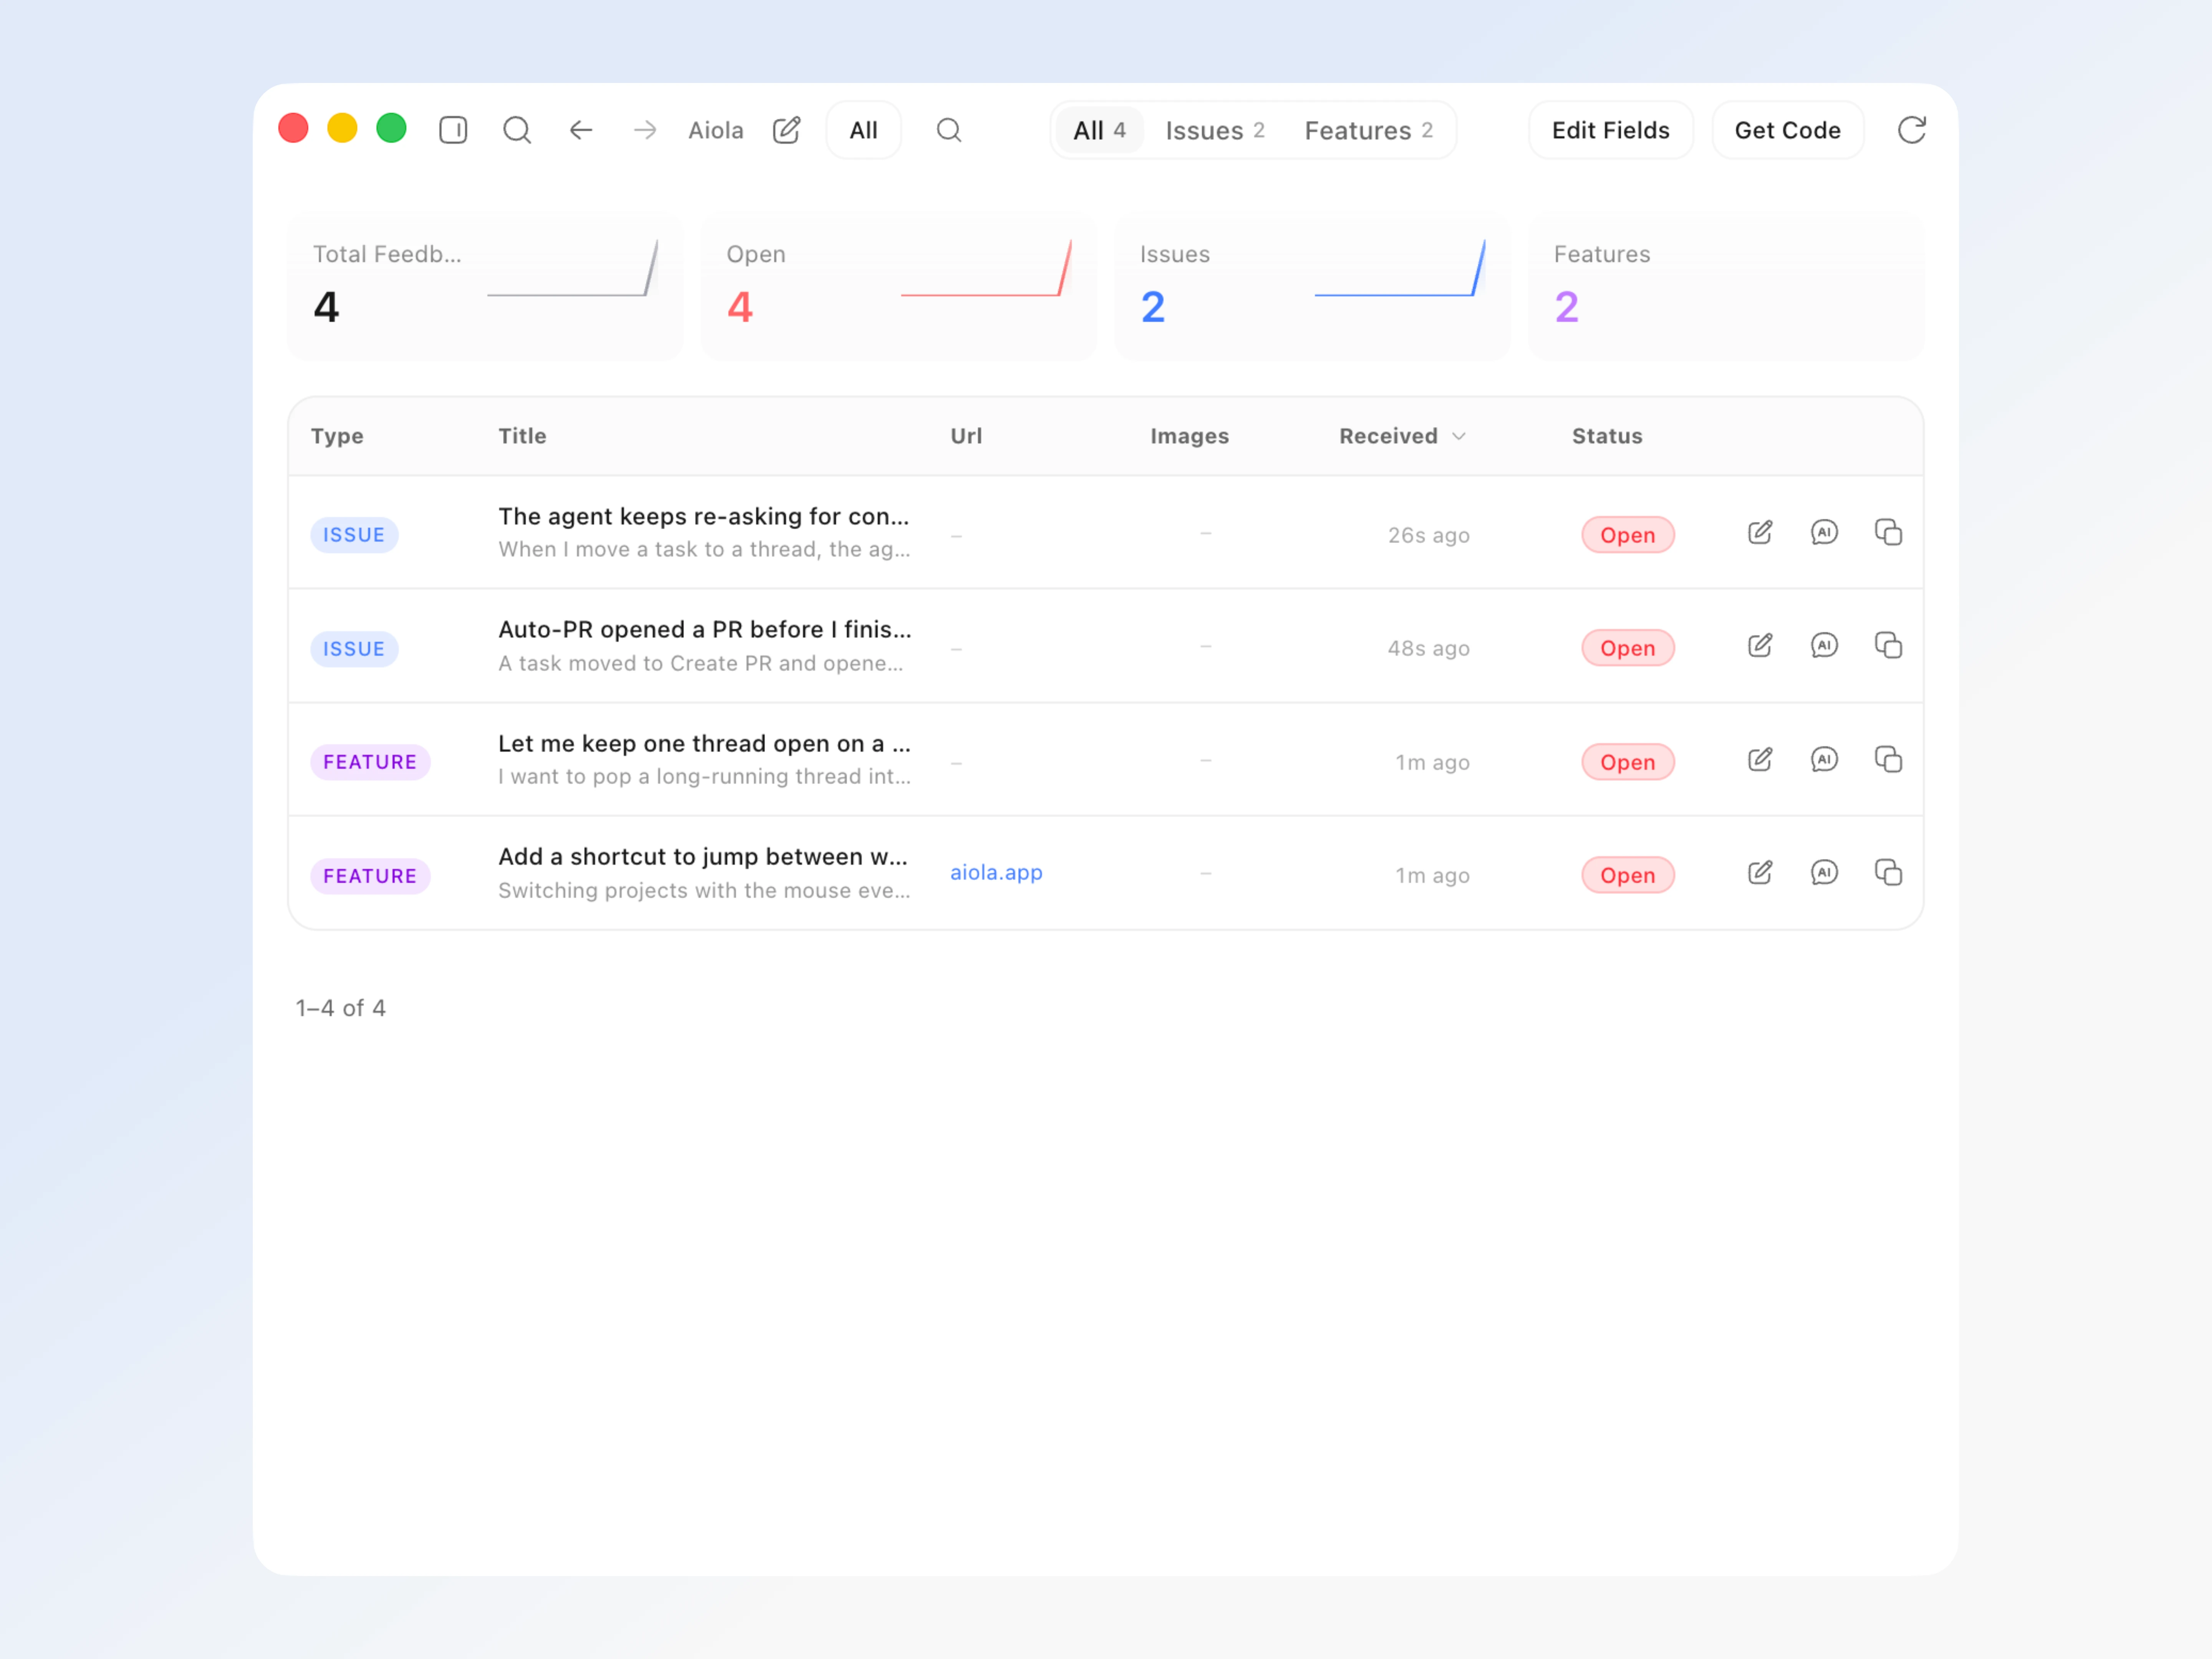Switch to the Issues 2 tab
This screenshot has width=2212, height=1659.
pyautogui.click(x=1215, y=130)
